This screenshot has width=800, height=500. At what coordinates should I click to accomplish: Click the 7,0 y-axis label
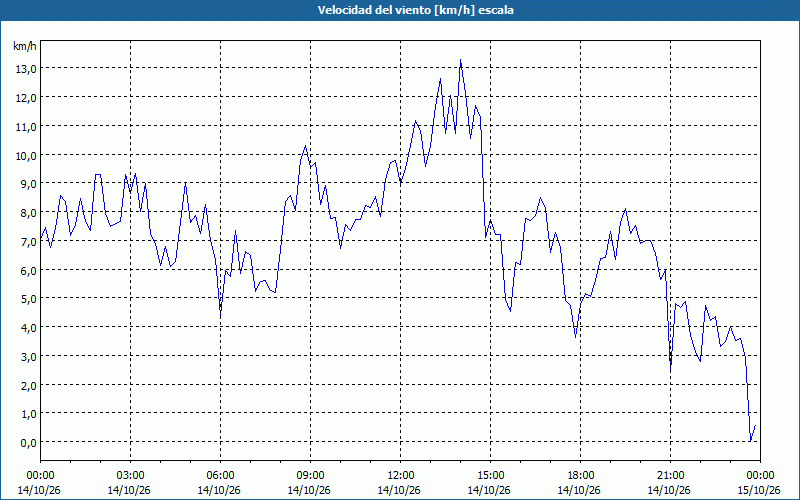28,242
